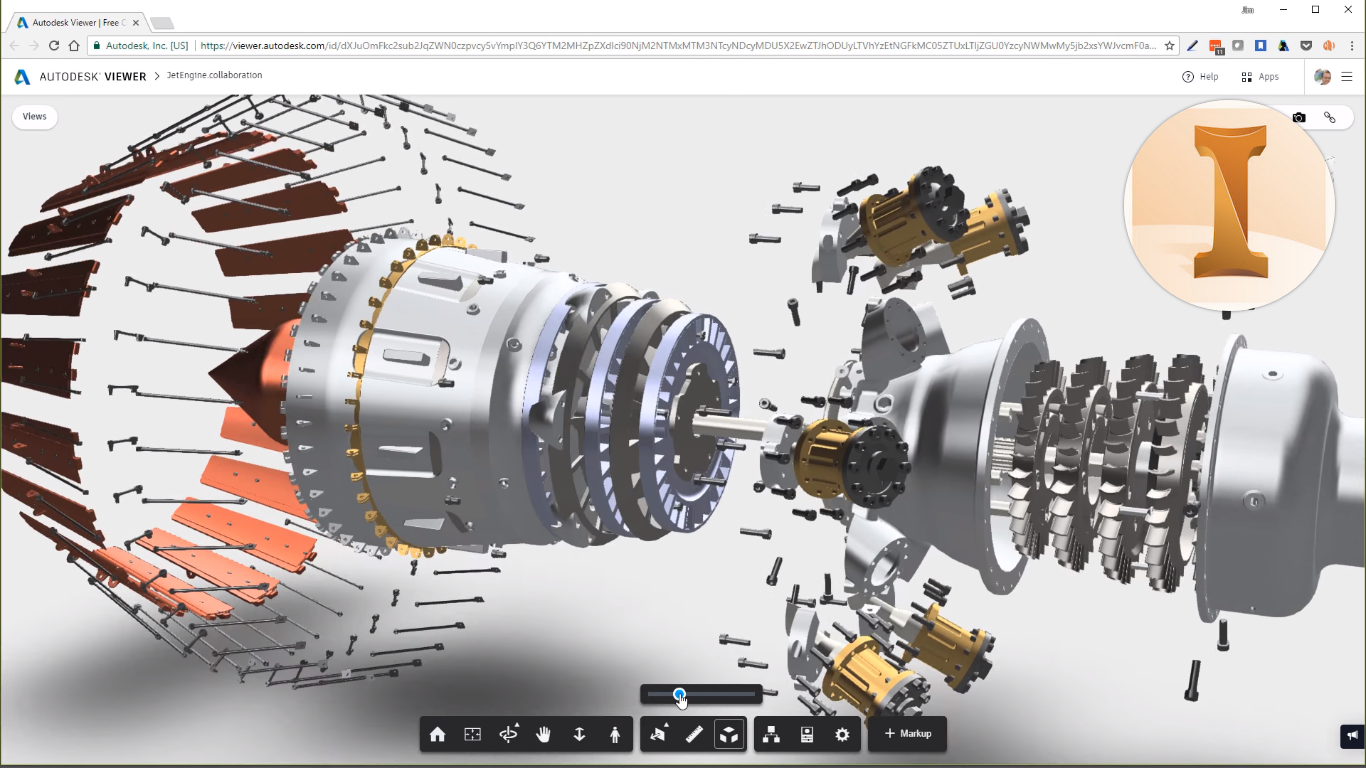Click the explode slider track

[x=701, y=694]
